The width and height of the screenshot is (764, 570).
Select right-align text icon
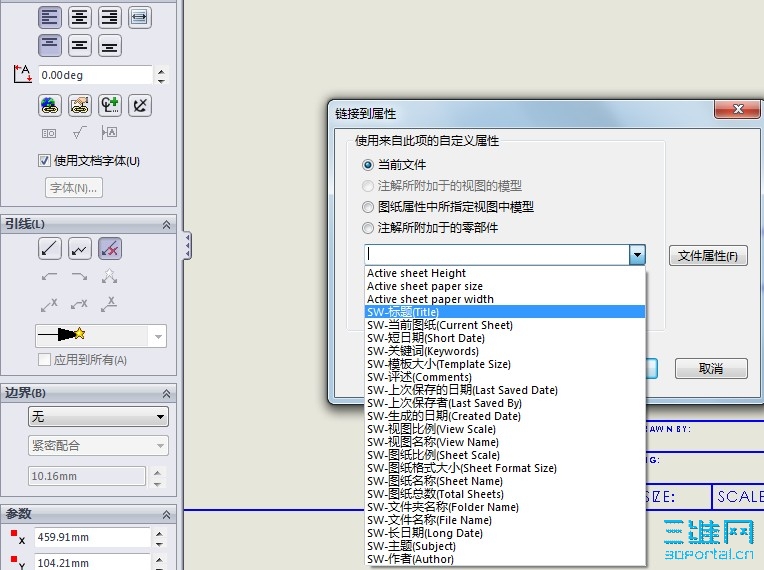[x=110, y=18]
